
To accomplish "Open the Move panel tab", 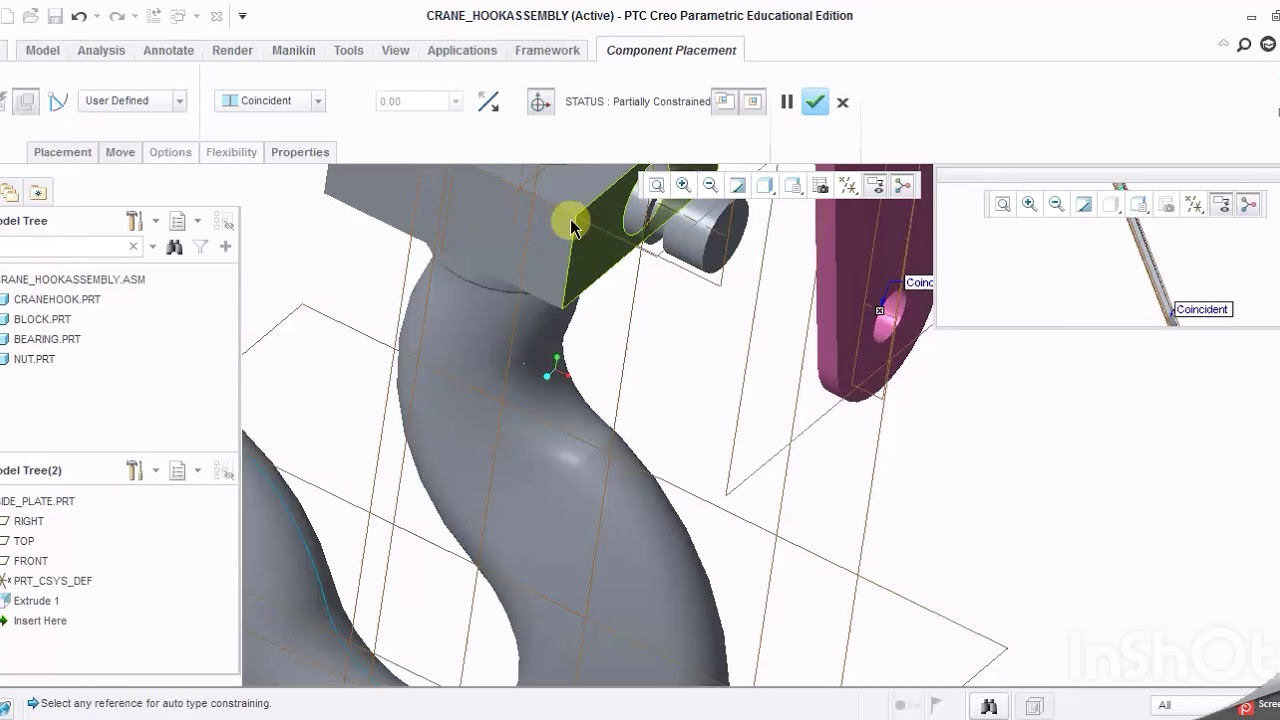I will (x=120, y=152).
